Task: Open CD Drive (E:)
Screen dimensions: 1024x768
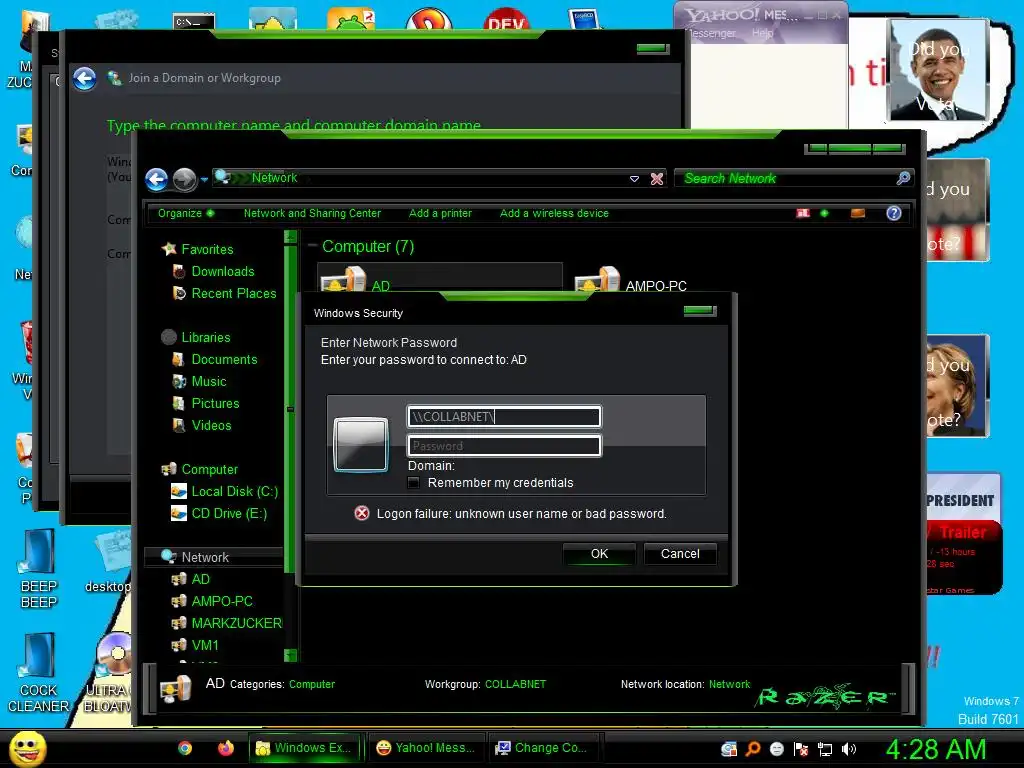Action: point(229,514)
